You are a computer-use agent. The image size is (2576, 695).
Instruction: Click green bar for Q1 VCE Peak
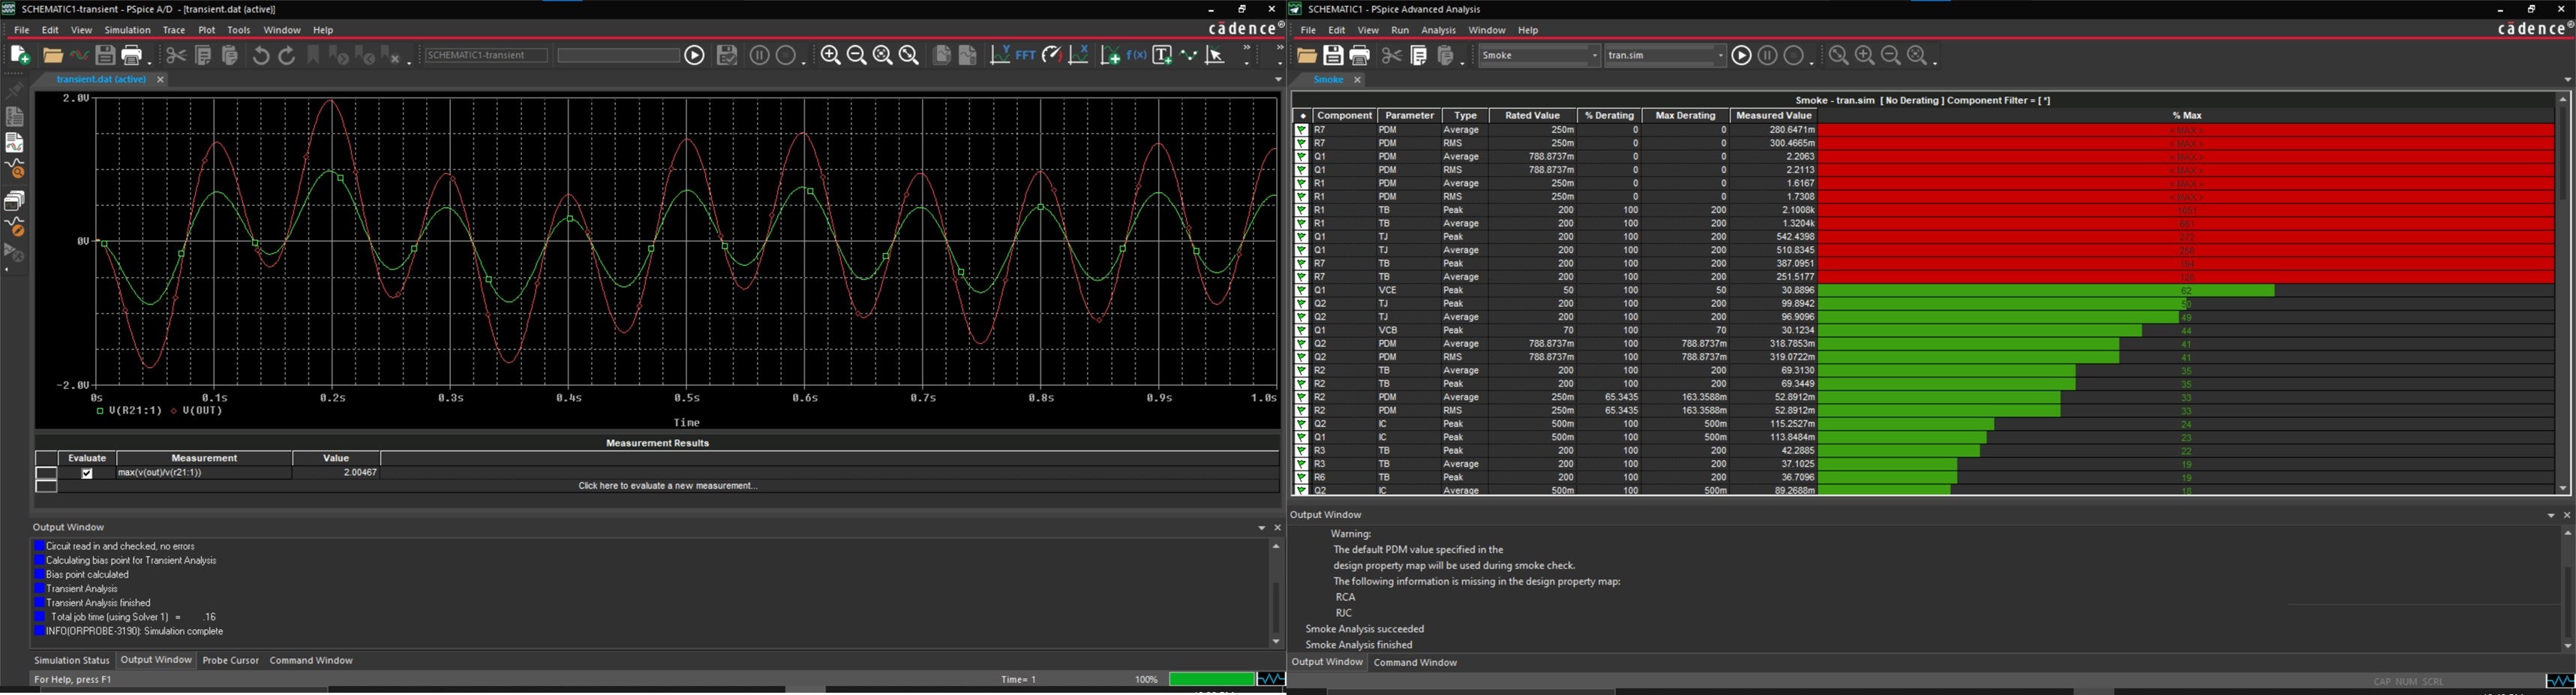pos(2045,291)
